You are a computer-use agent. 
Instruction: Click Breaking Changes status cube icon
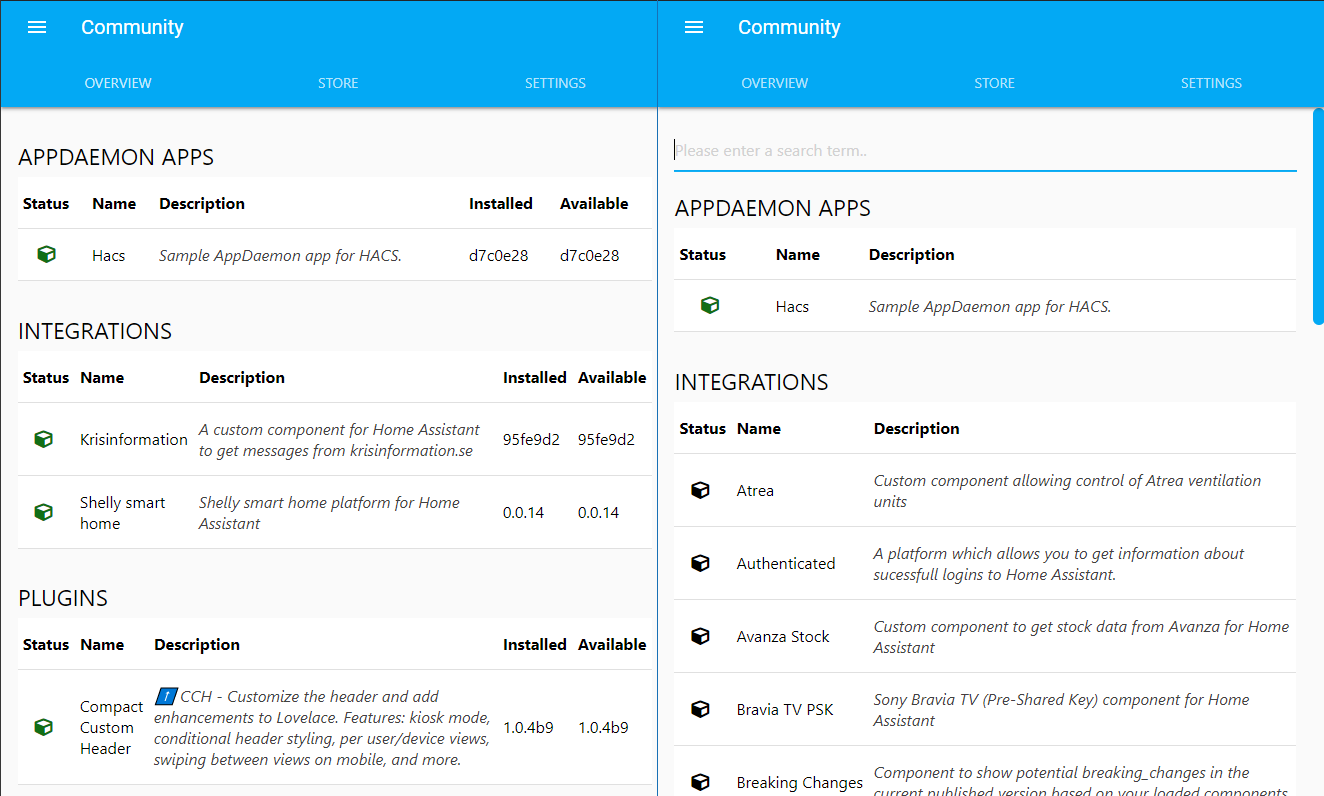click(x=701, y=782)
